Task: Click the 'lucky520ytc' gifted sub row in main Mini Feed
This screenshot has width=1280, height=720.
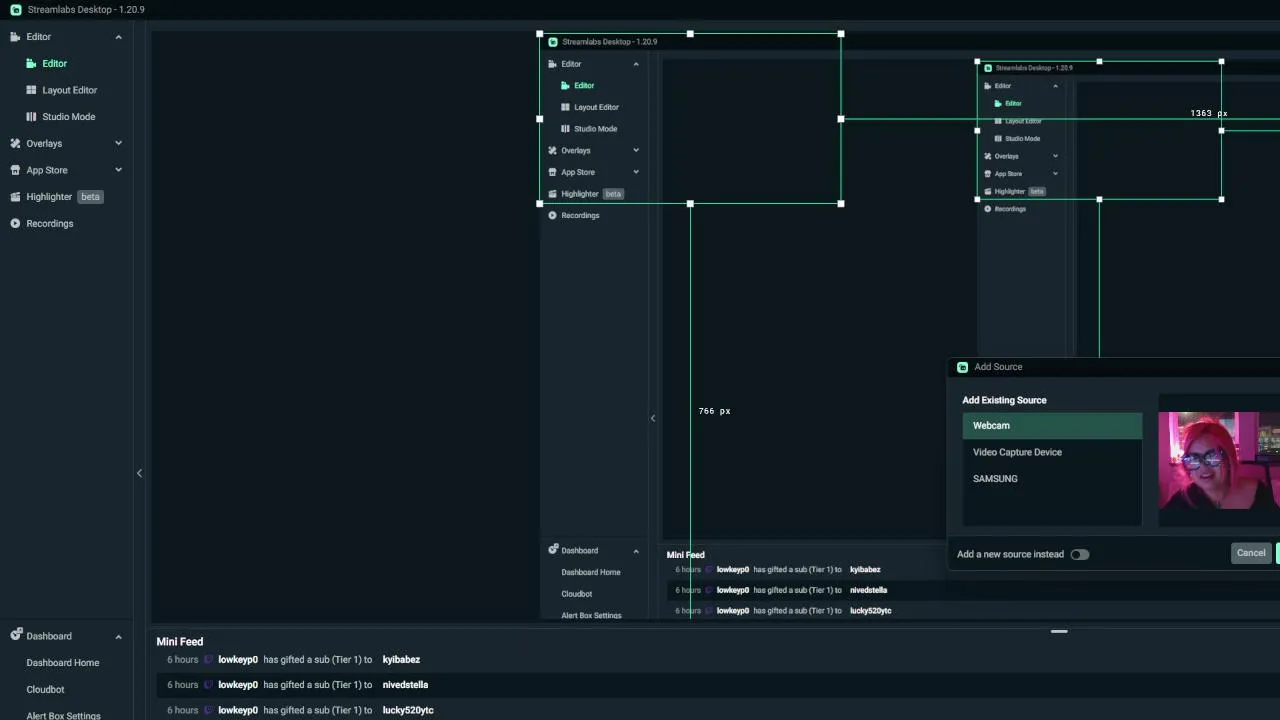Action: click(x=718, y=710)
